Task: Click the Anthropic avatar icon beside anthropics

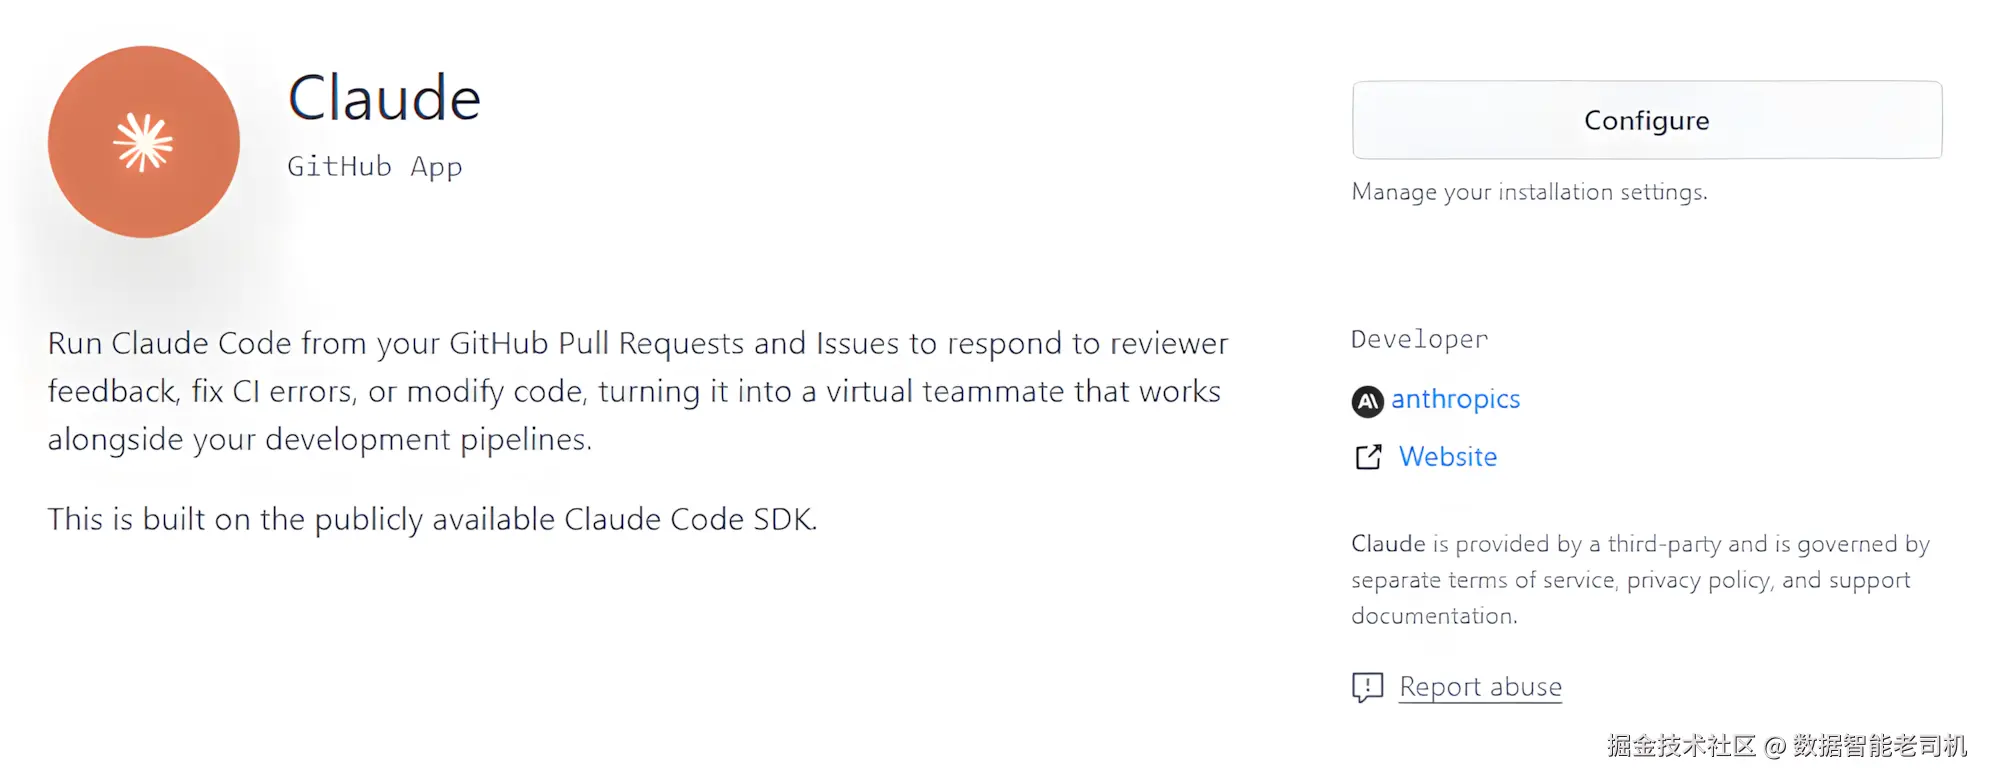Action: tap(1367, 401)
